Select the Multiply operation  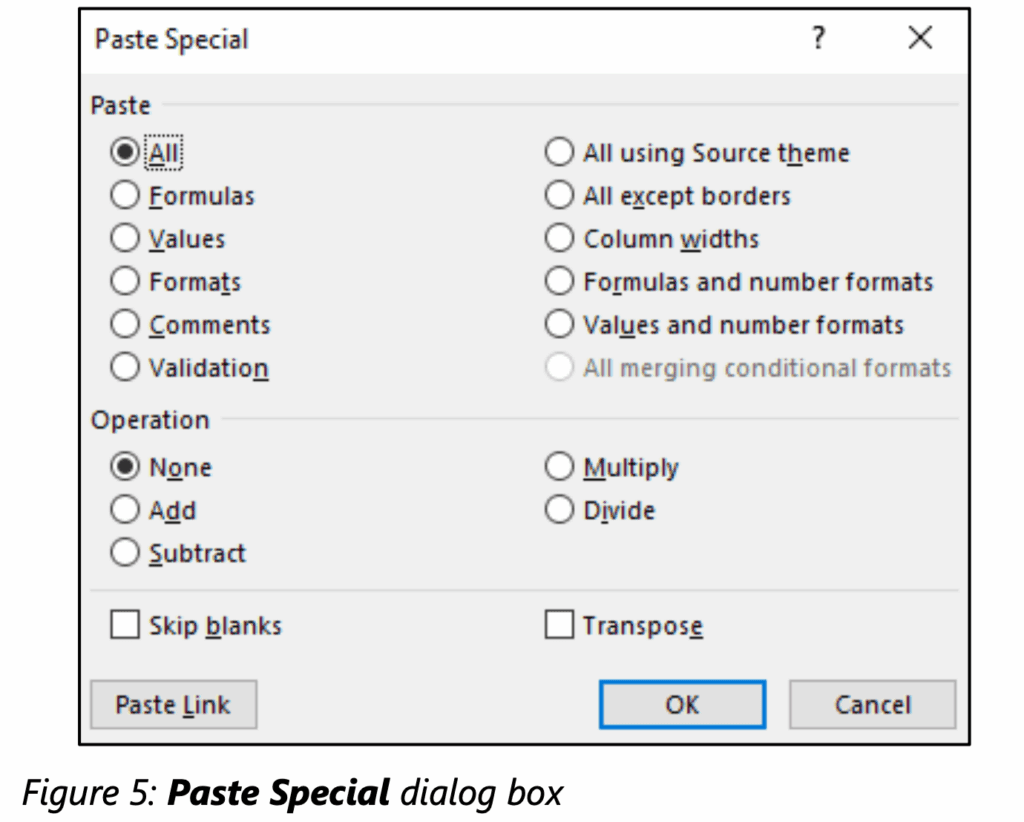click(x=559, y=467)
